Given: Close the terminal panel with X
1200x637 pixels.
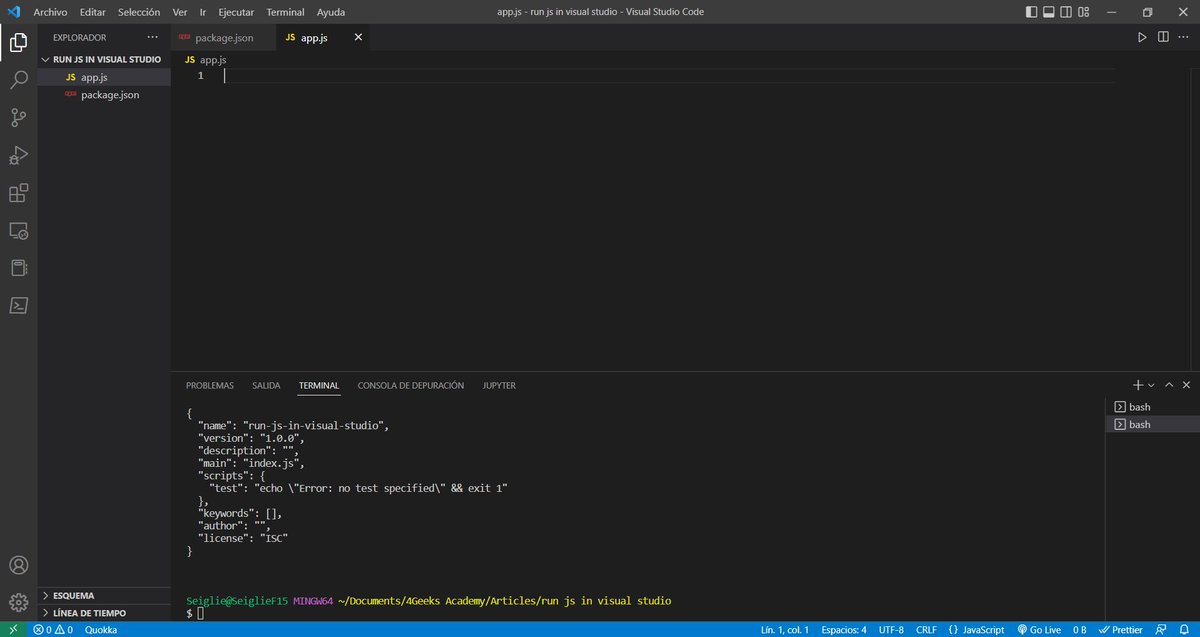Looking at the screenshot, I should 1186,385.
